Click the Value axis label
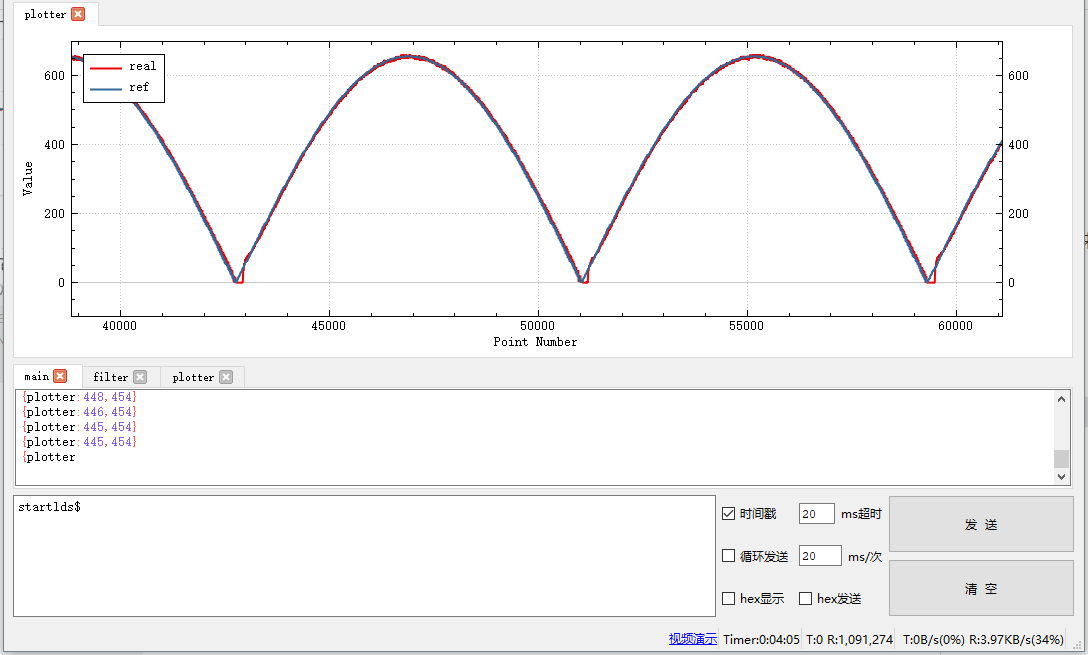Screen dimensions: 1088x655 (28, 178)
